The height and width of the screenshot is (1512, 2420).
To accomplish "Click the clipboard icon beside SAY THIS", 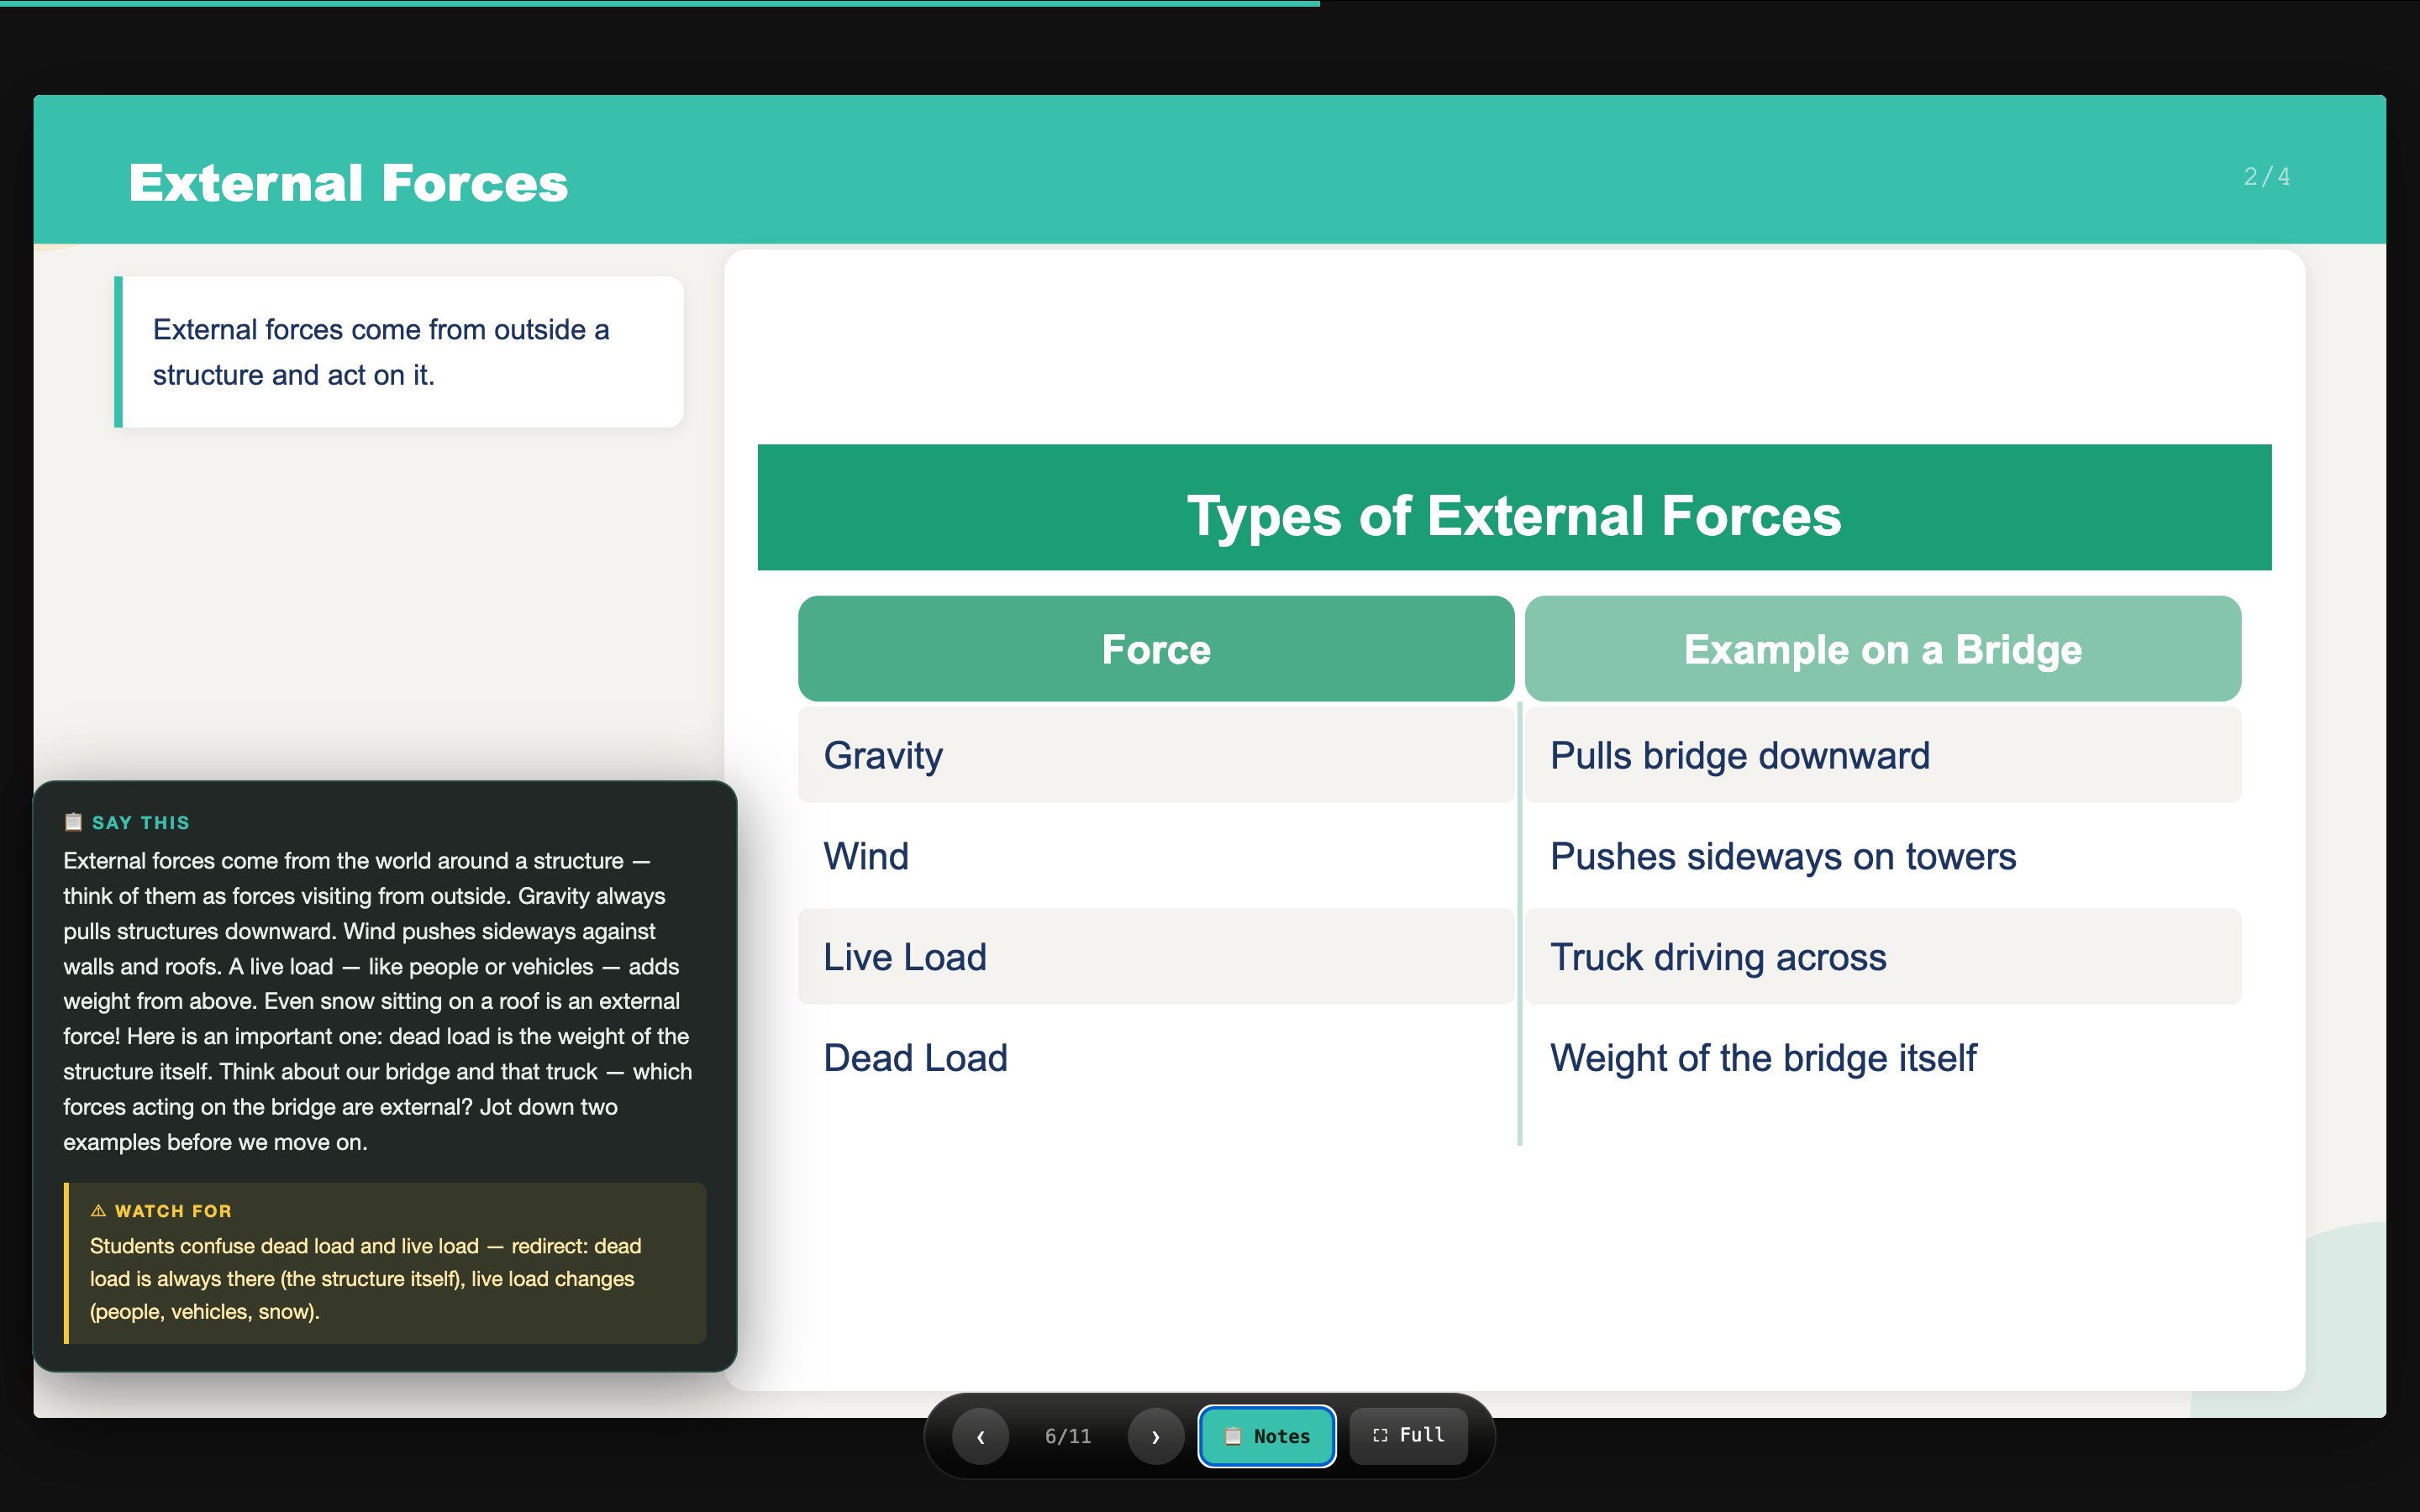I will point(73,822).
